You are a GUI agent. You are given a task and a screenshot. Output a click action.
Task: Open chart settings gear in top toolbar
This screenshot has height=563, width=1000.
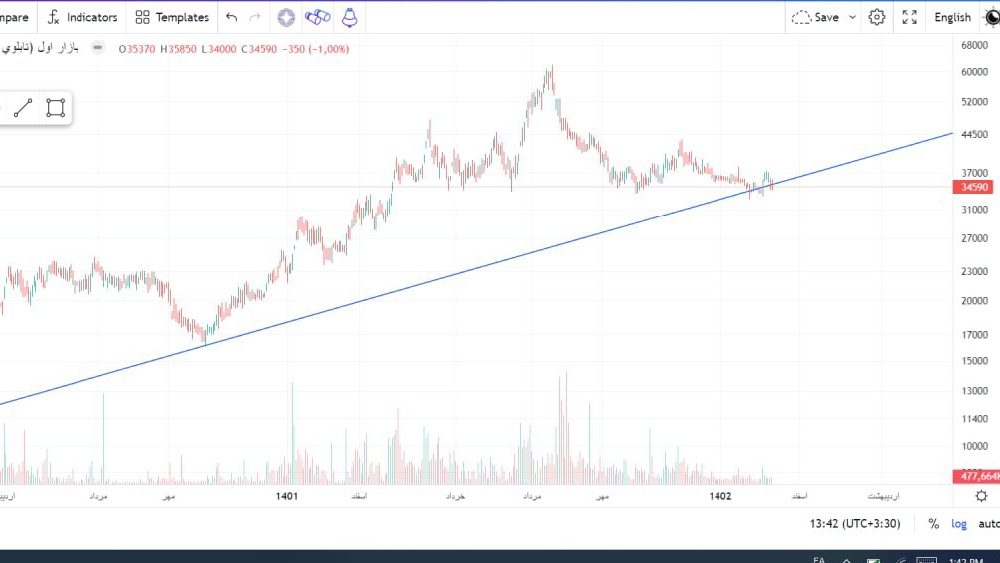pyautogui.click(x=877, y=17)
